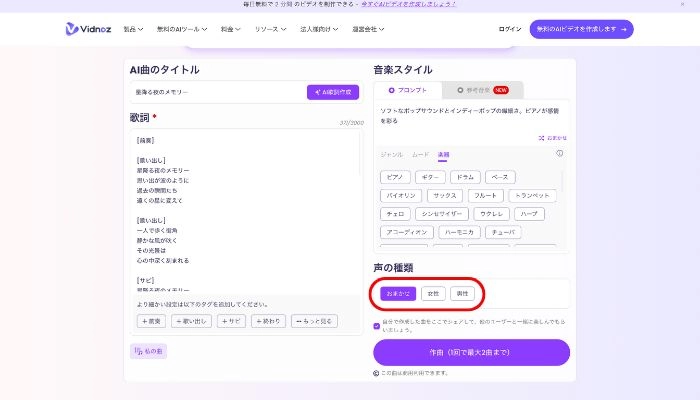Expand the 製品 menu

(x=133, y=29)
